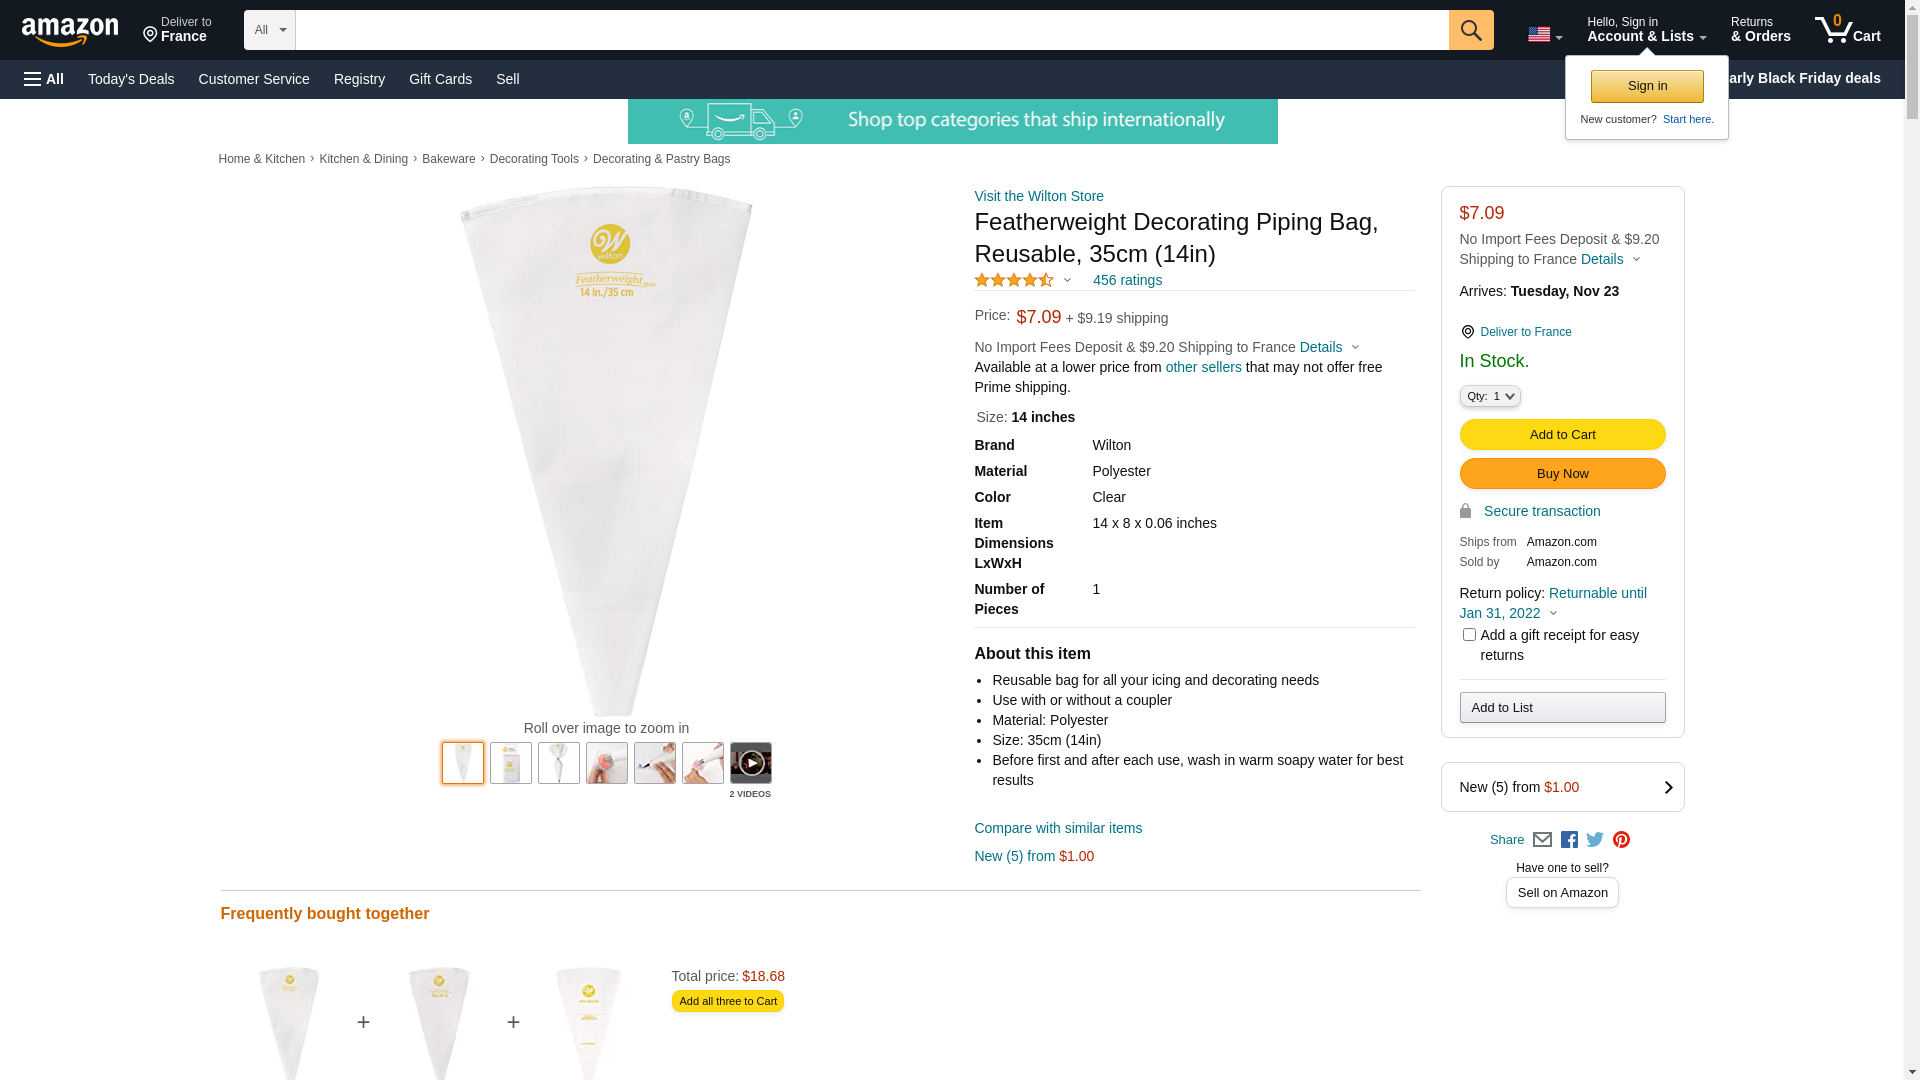Open the country flag language selector
1920x1080 pixels.
pos(1545,34)
